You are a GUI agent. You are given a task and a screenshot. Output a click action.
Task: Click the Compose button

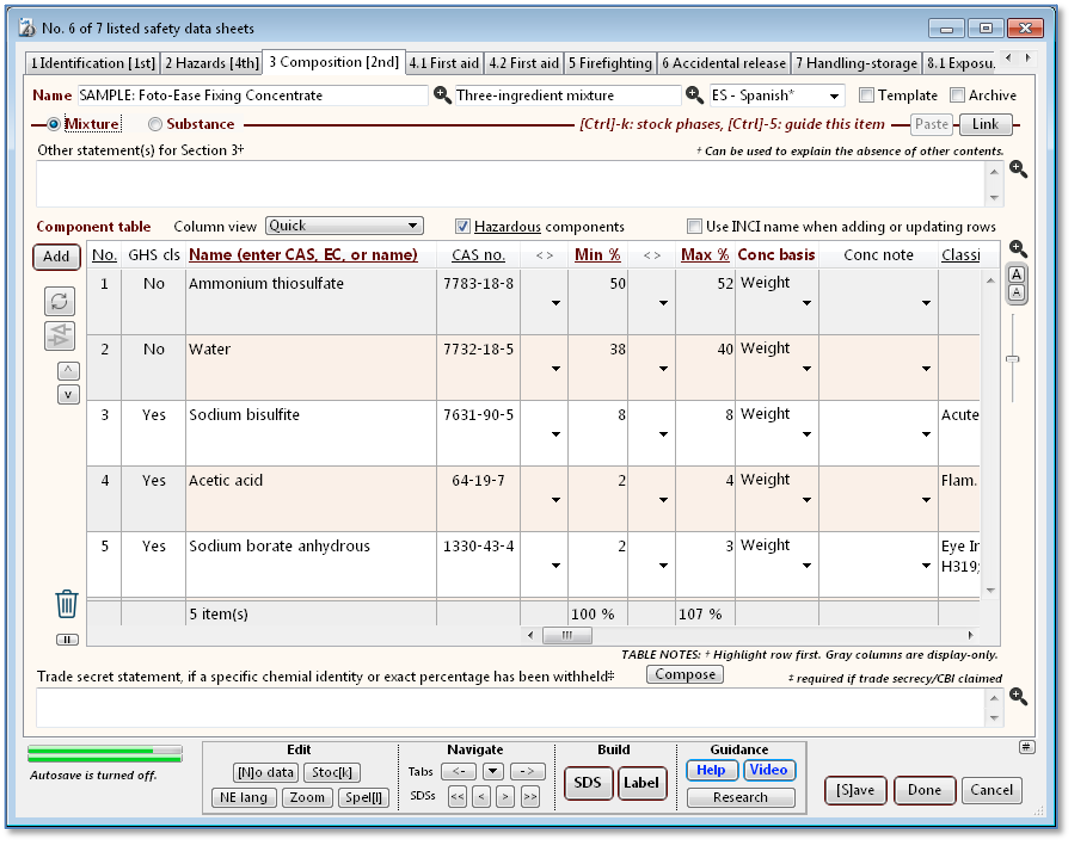[685, 674]
